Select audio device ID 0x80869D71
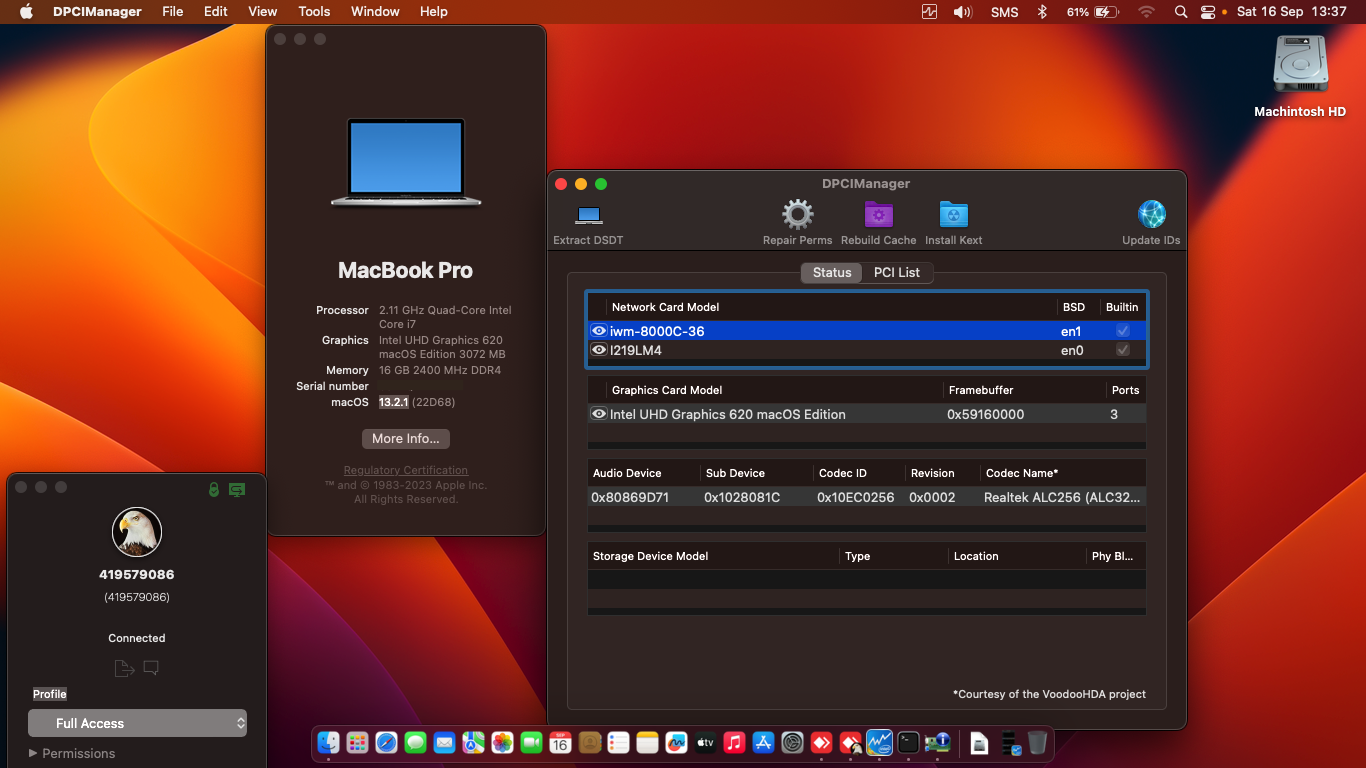The width and height of the screenshot is (1366, 768). coord(630,497)
